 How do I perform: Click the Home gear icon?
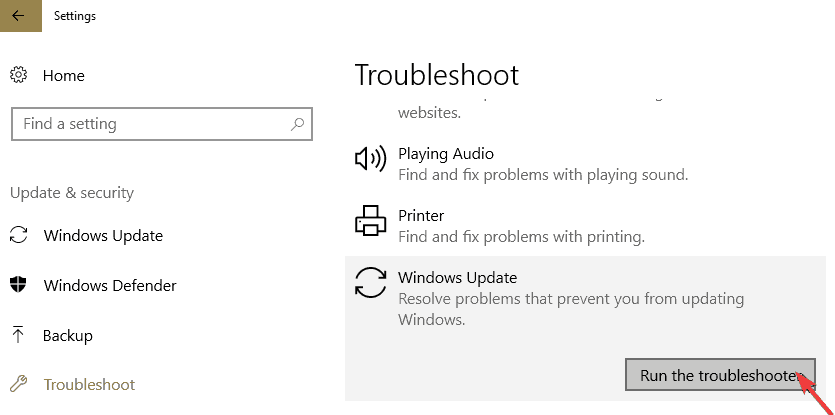18,75
